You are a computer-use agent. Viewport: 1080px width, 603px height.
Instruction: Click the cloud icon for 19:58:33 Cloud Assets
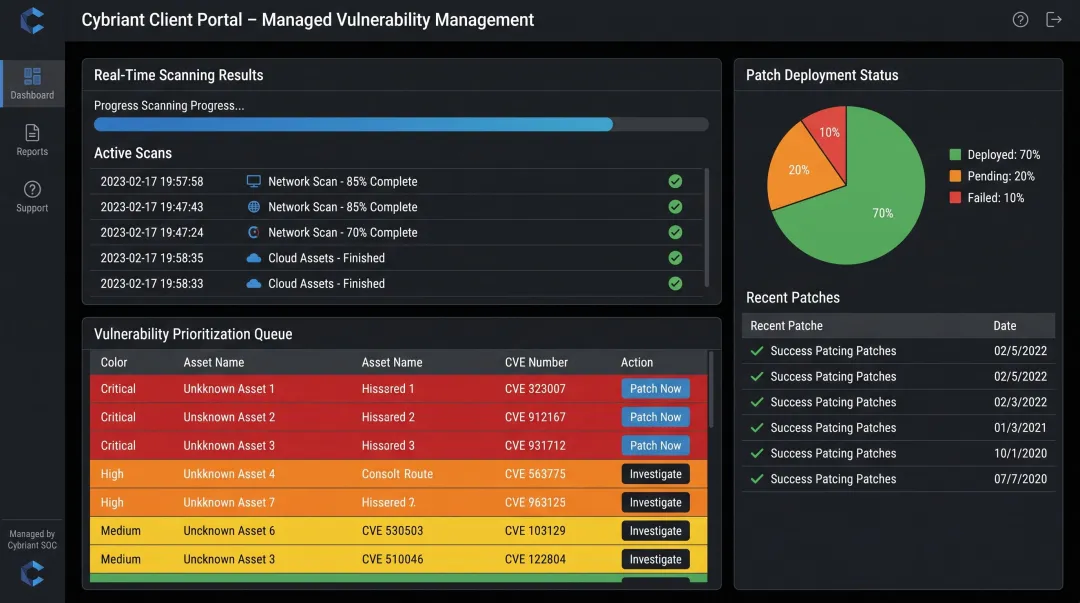(253, 283)
